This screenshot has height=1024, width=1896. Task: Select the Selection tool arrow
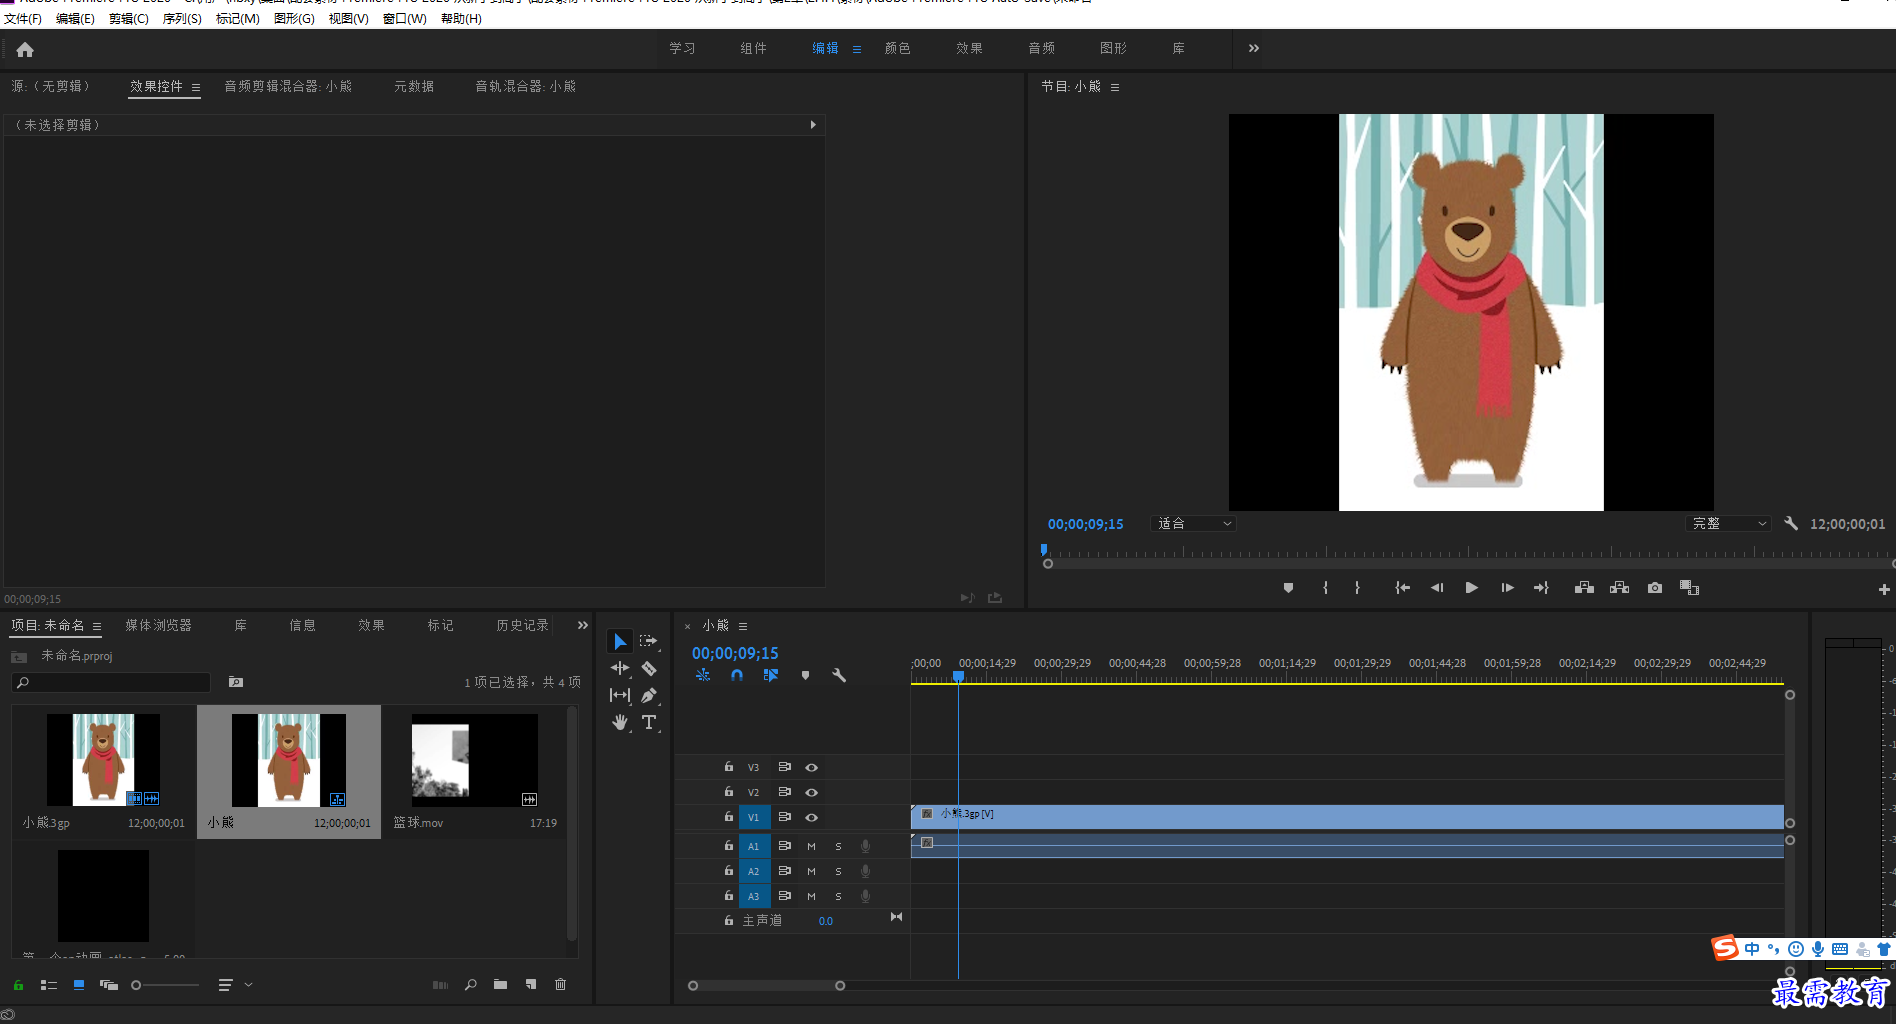click(620, 641)
